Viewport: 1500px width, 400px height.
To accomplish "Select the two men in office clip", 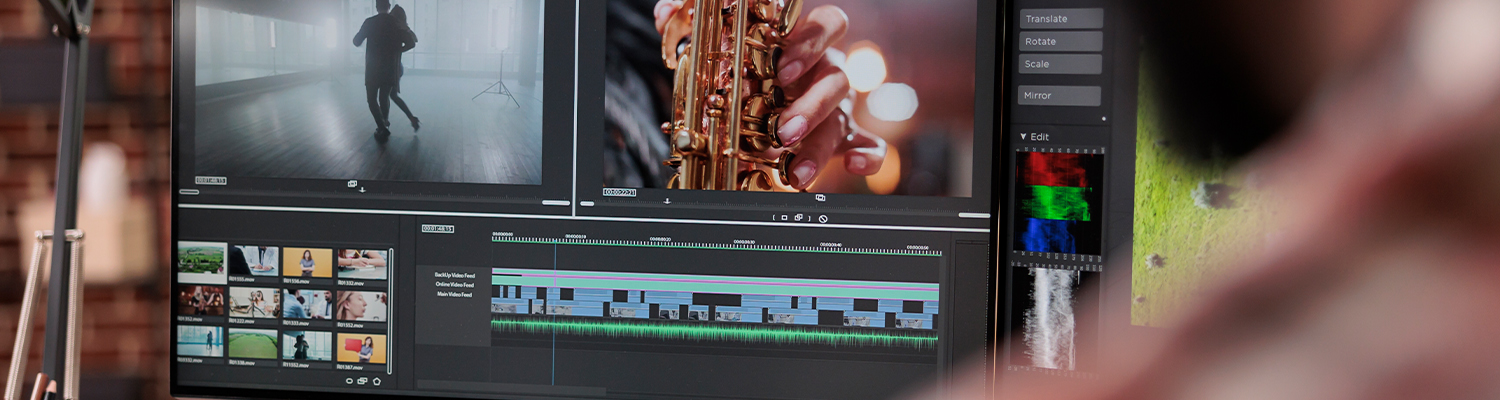I will click(x=307, y=304).
